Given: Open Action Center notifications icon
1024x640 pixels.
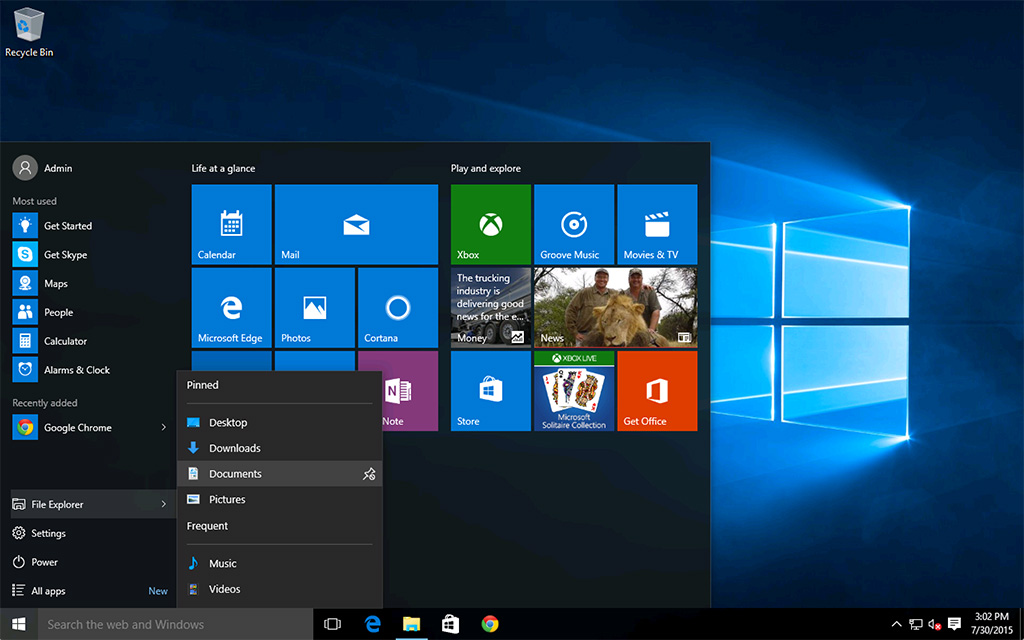Looking at the screenshot, I should pos(954,624).
